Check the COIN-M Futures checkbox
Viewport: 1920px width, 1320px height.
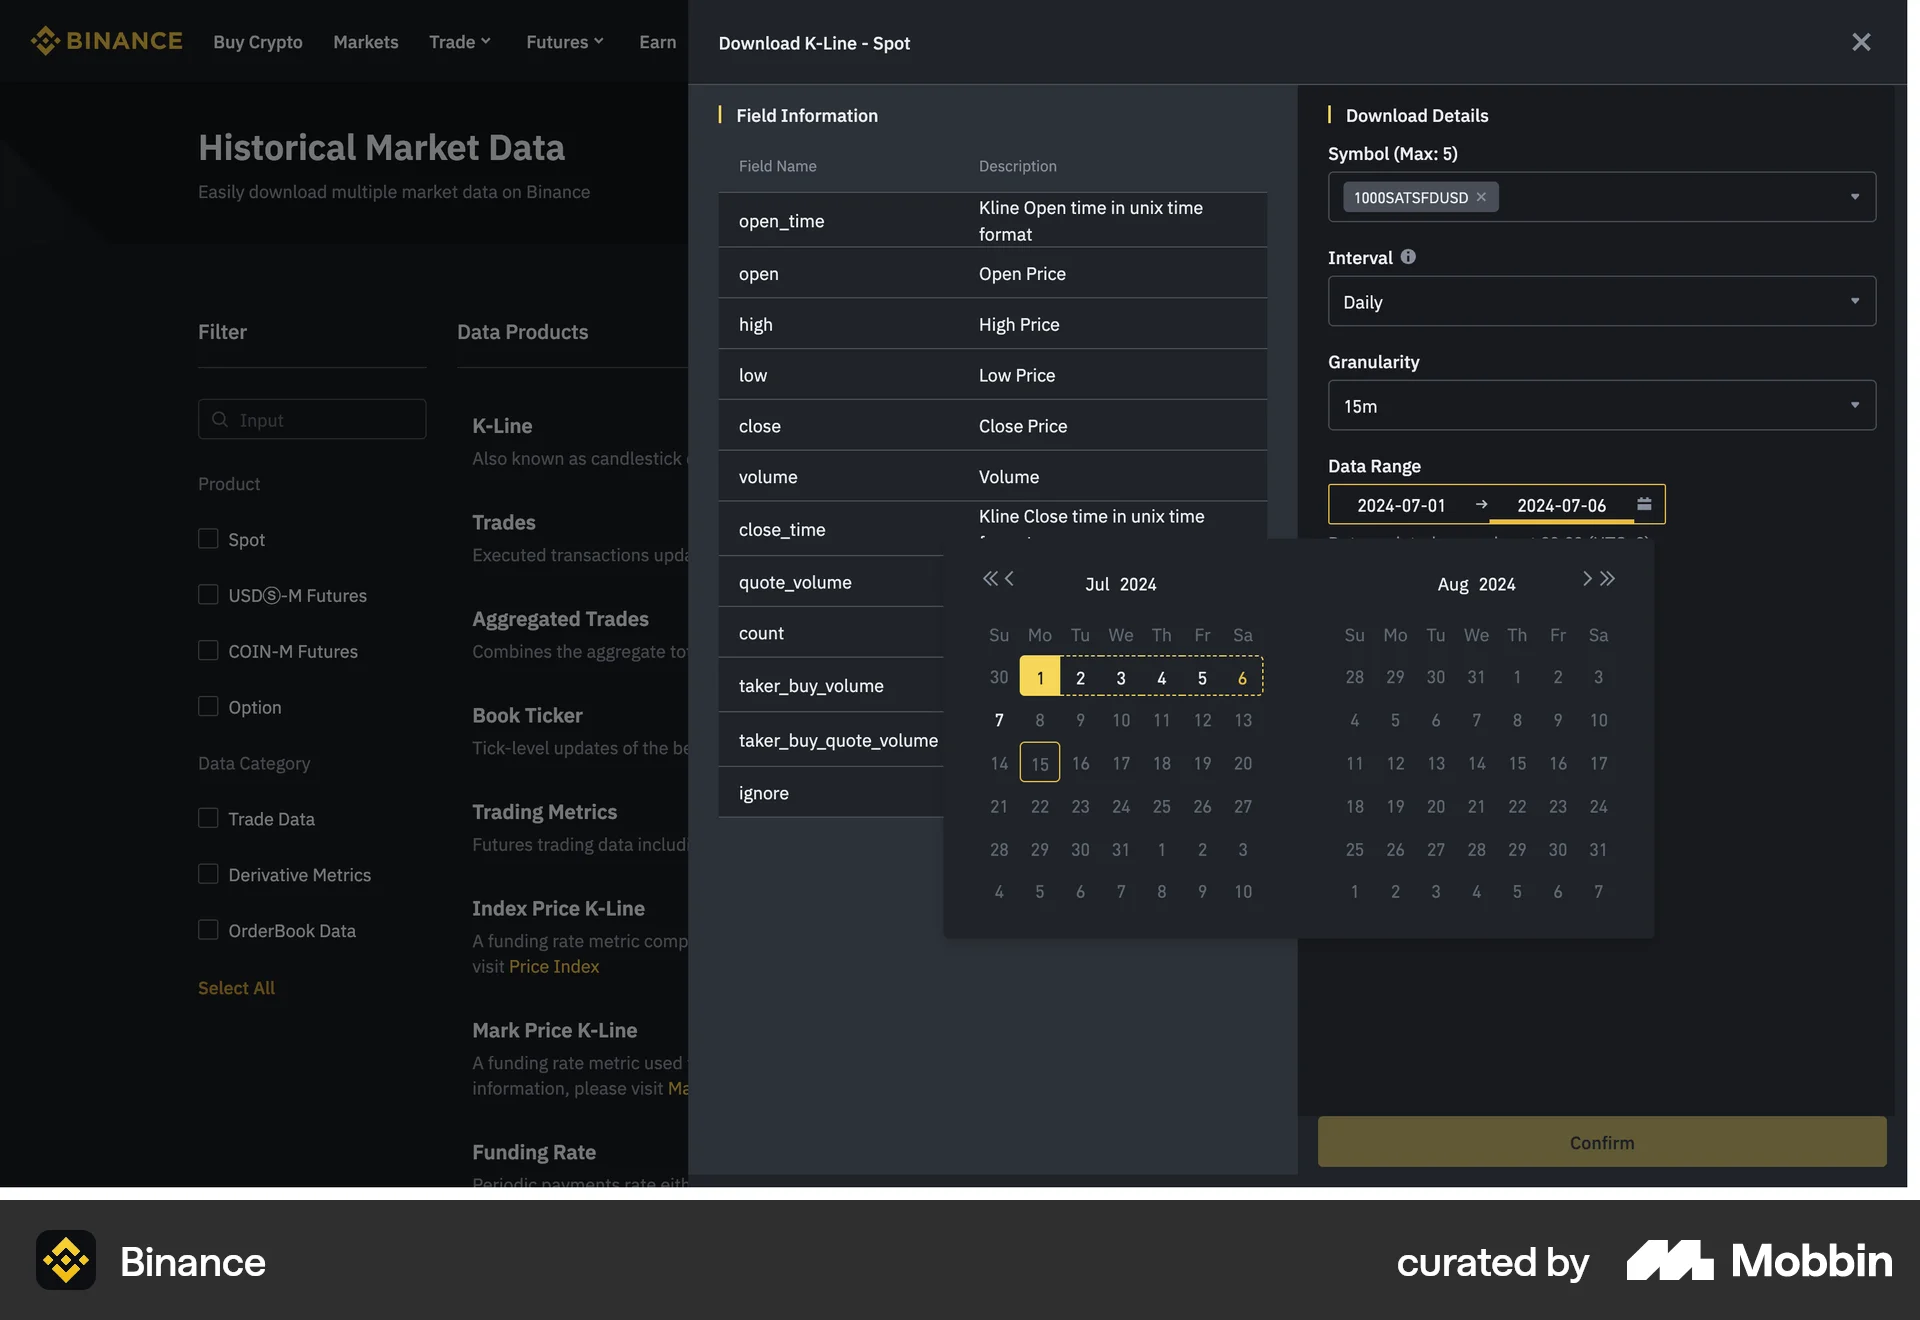point(207,650)
